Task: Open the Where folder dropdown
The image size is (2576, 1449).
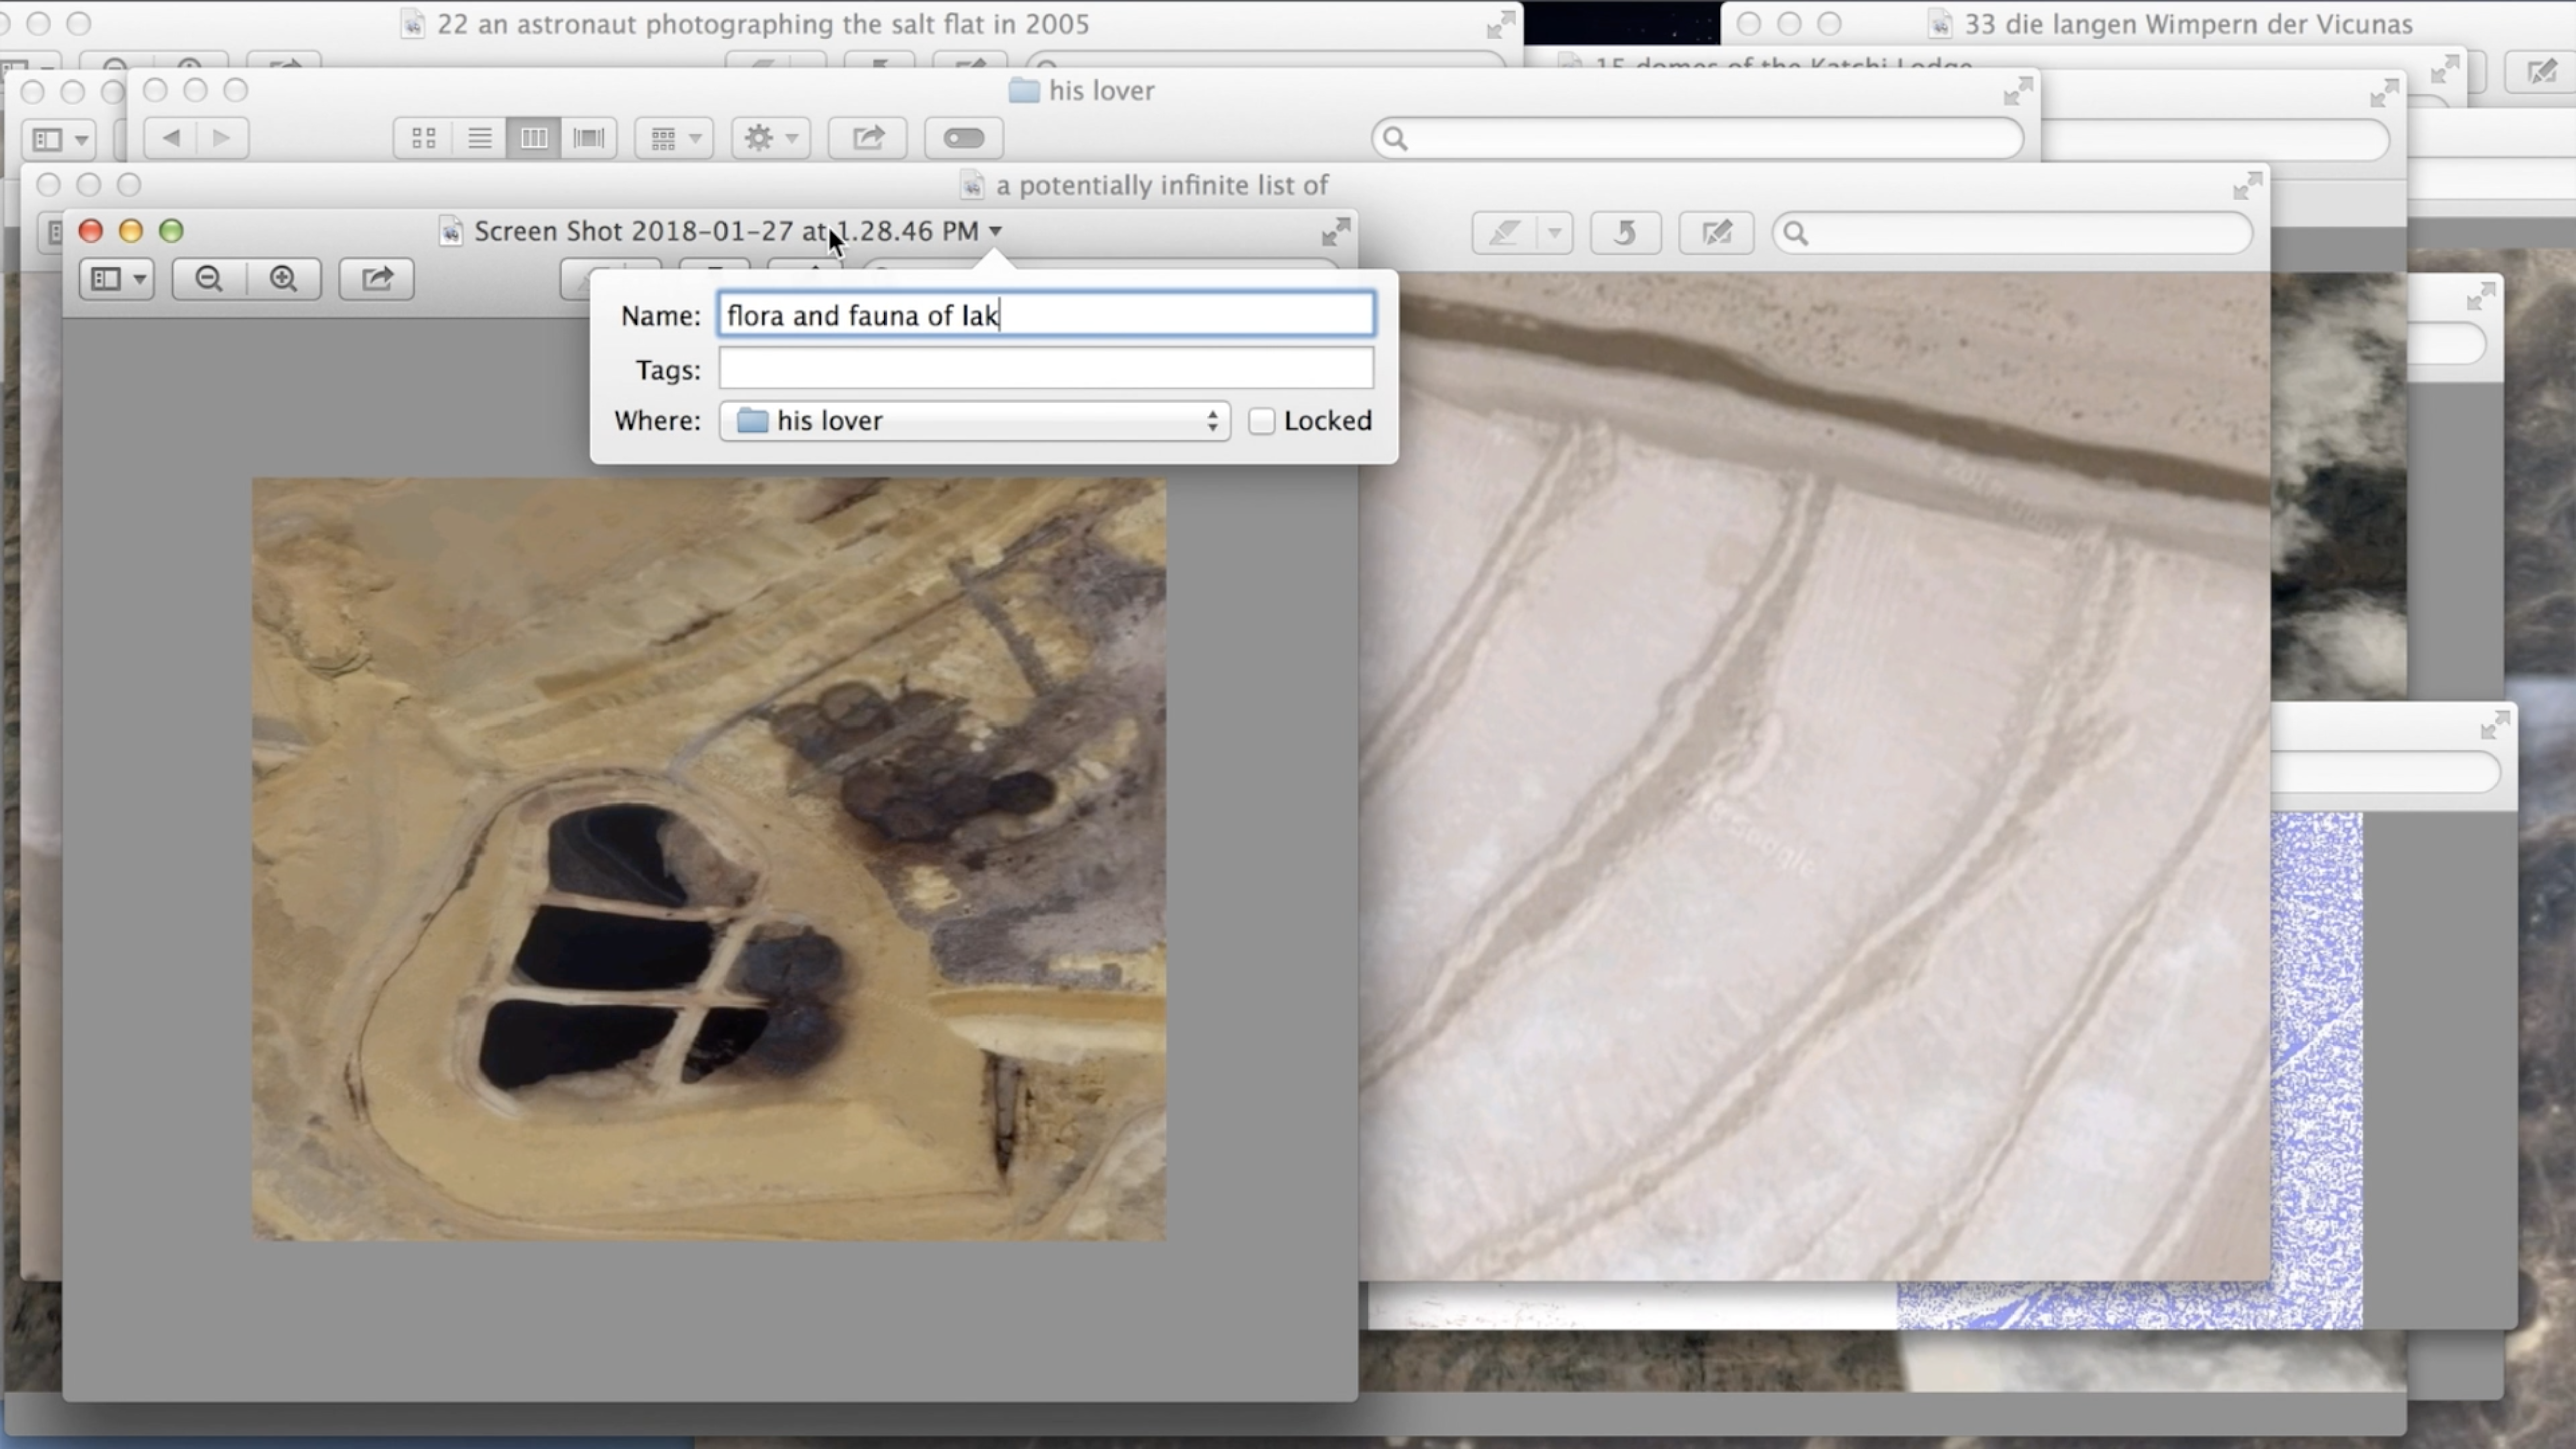Action: [974, 421]
